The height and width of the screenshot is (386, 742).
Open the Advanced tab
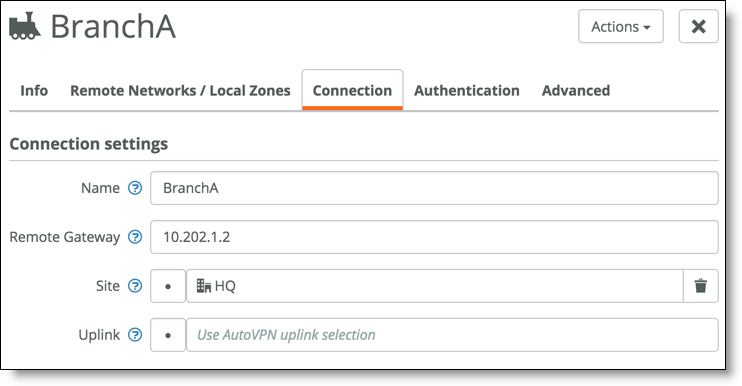click(x=576, y=90)
